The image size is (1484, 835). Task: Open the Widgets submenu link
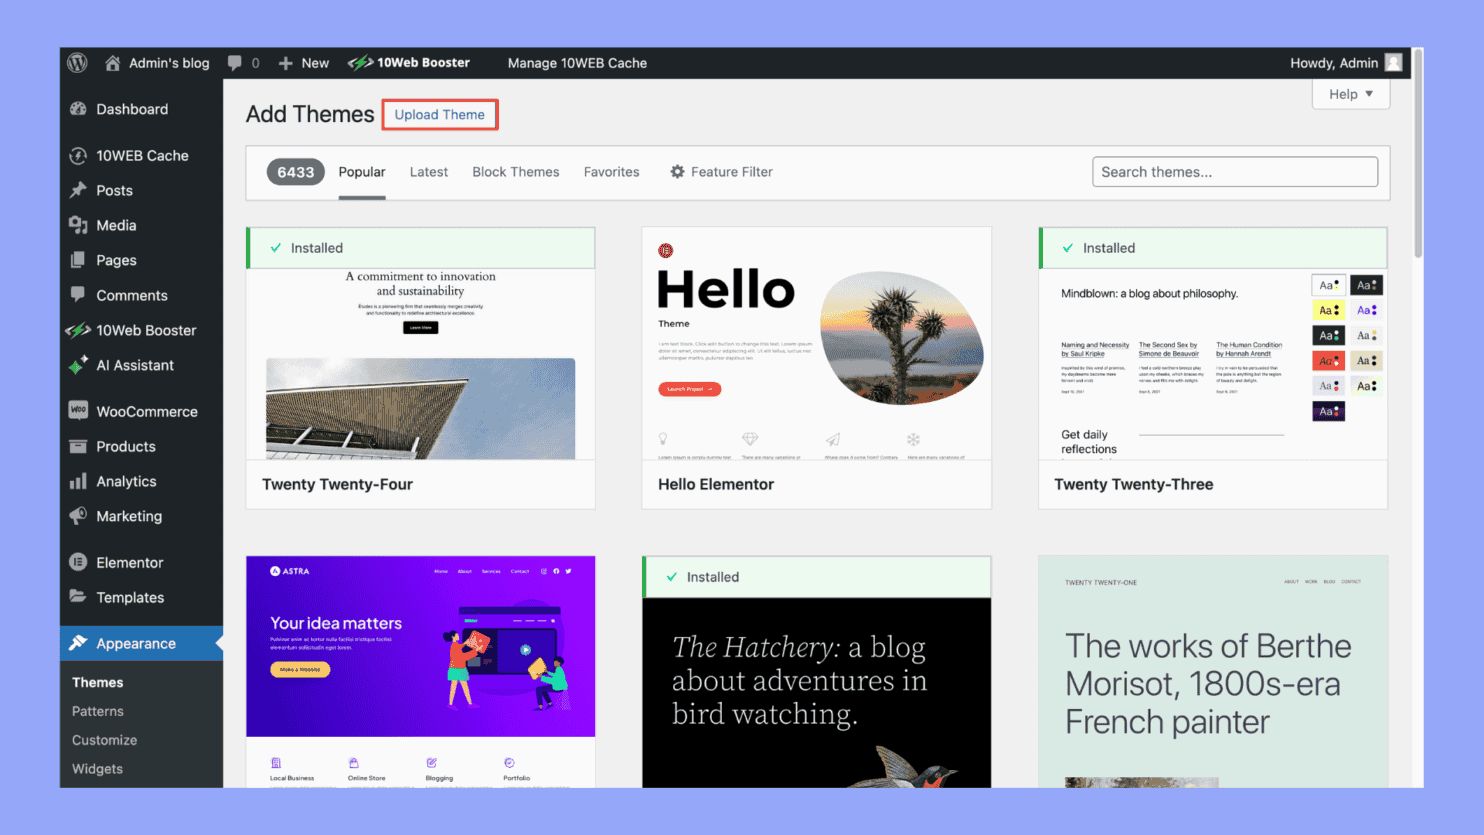[97, 769]
